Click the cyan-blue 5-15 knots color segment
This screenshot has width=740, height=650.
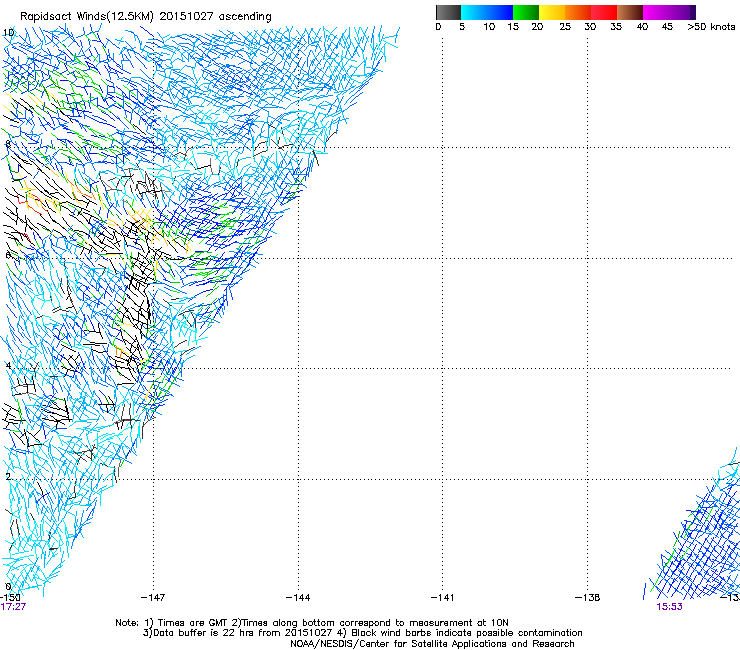(487, 12)
